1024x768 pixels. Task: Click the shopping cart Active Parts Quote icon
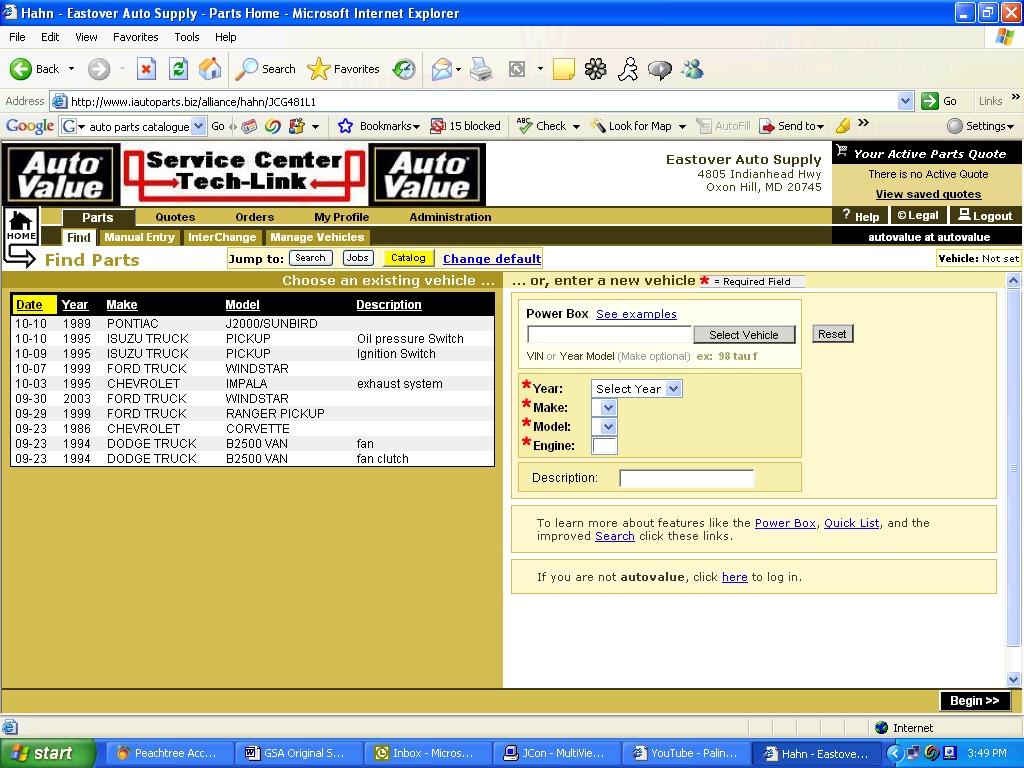(842, 152)
